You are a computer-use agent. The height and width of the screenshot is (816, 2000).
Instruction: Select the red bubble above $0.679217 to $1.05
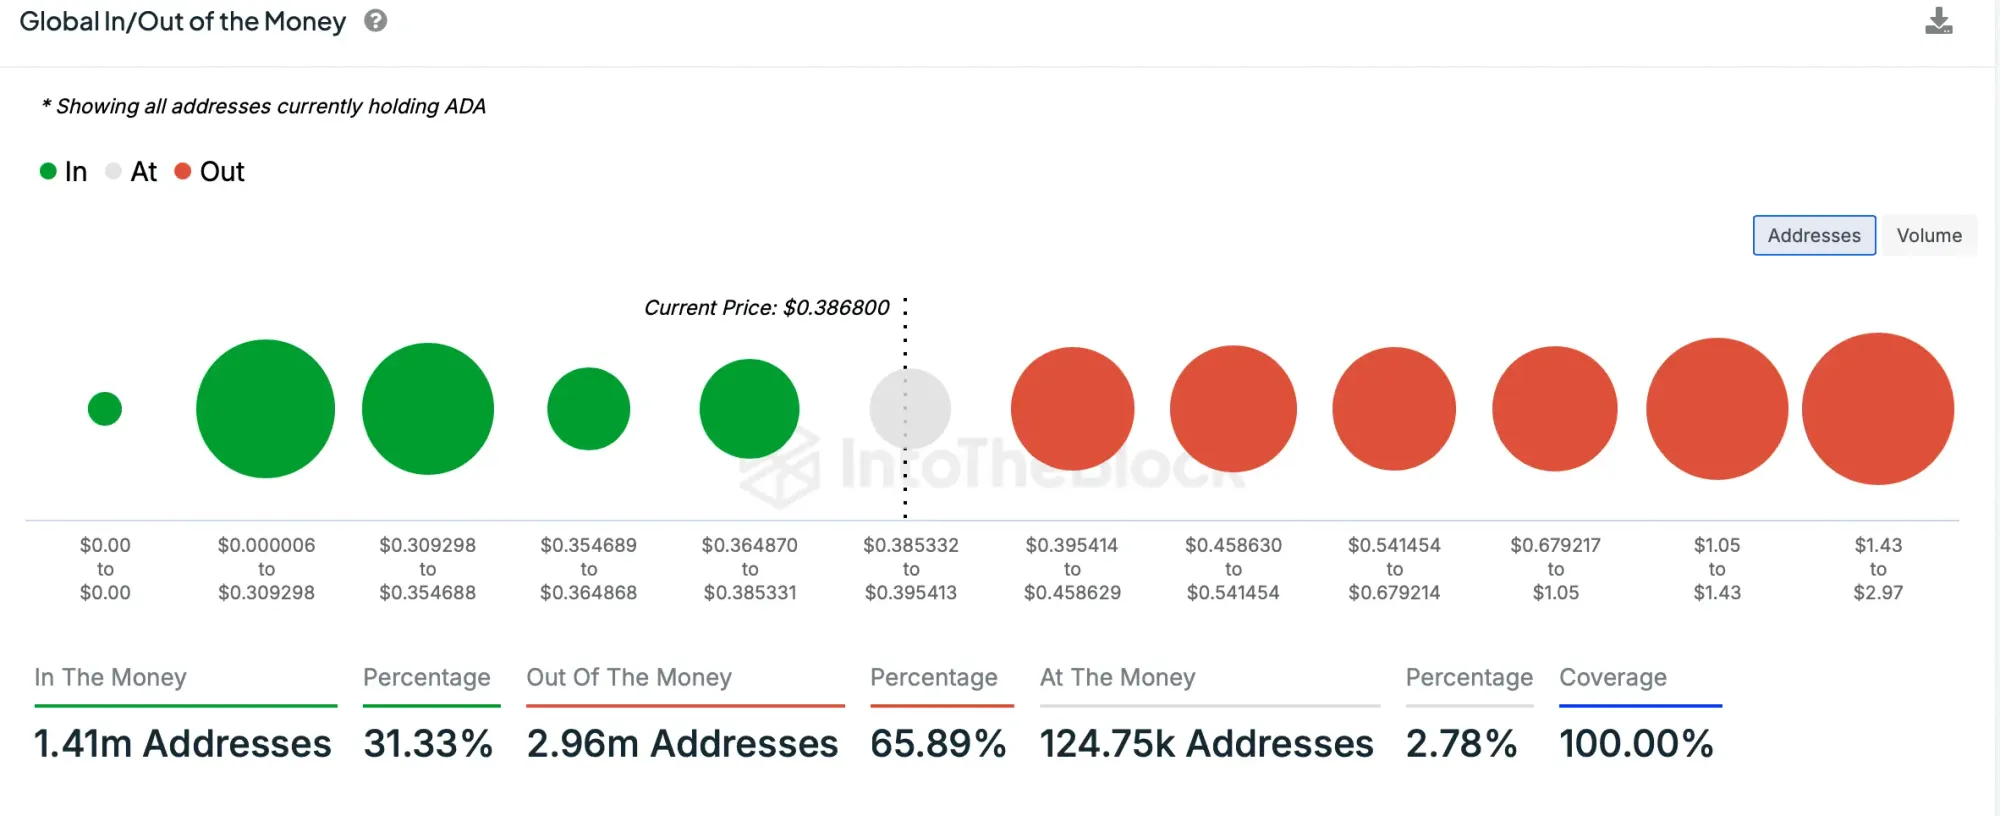coord(1555,409)
